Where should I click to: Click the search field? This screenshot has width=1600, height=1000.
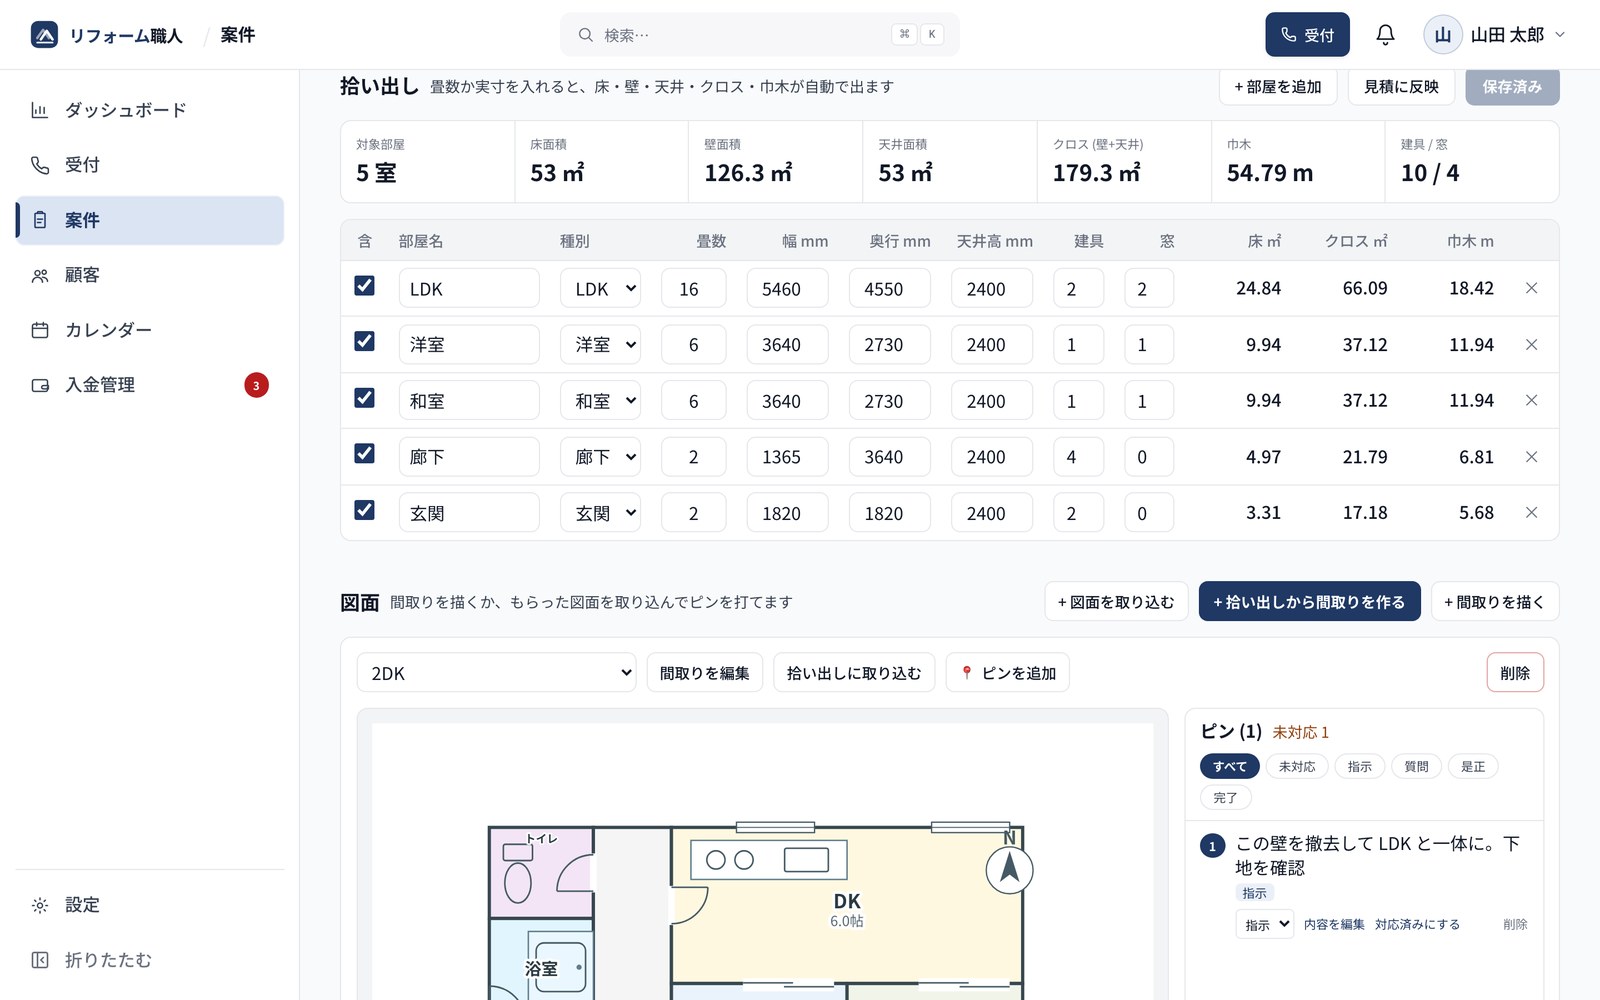760,35
